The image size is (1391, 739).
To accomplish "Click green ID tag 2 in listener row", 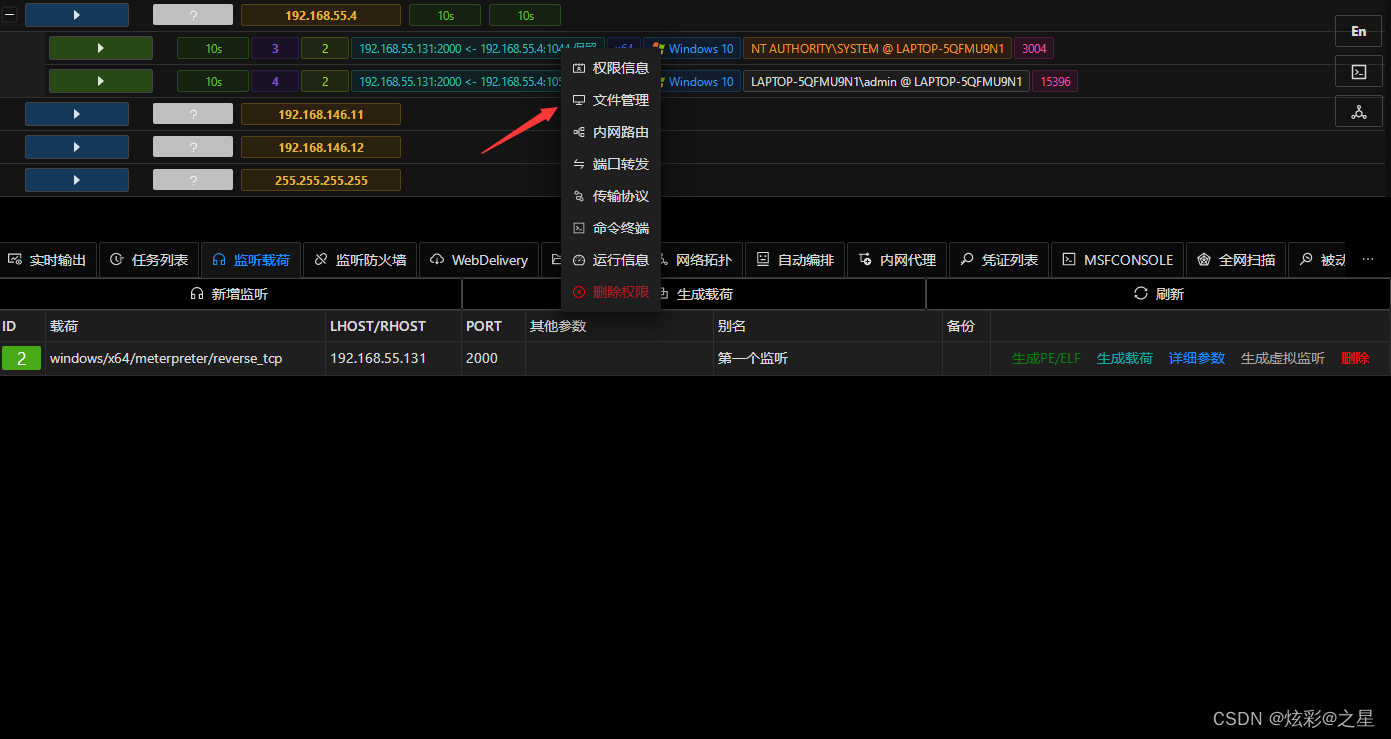I will click(21, 358).
